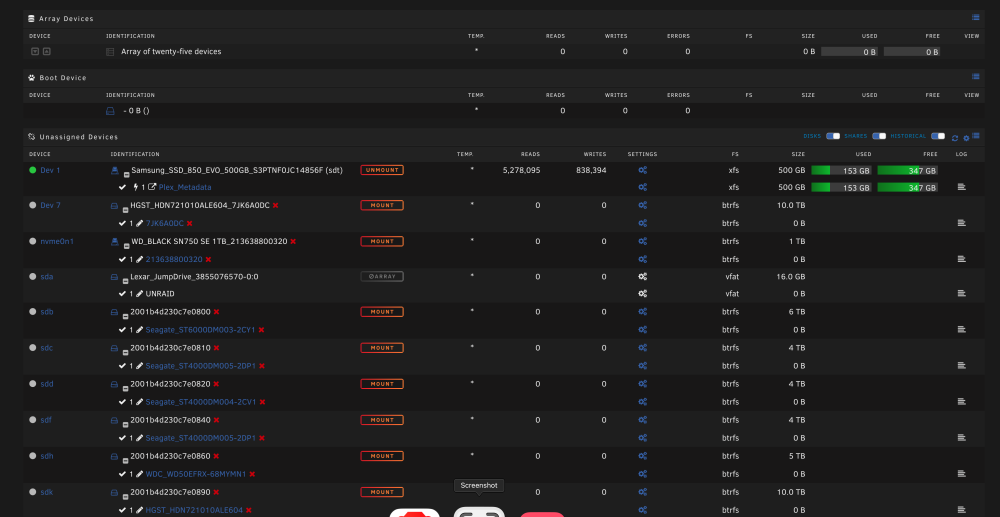Mount the WD_BLACK SN750 disk
This screenshot has height=517, width=1000.
click(x=382, y=242)
